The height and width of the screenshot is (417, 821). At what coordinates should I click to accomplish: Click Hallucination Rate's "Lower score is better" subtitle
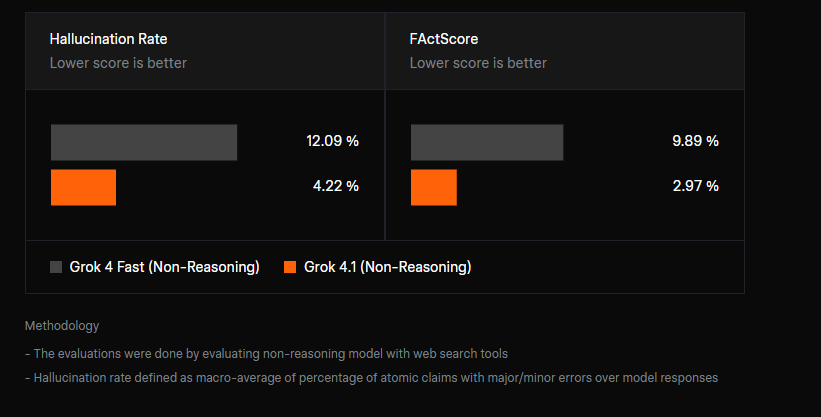[118, 63]
